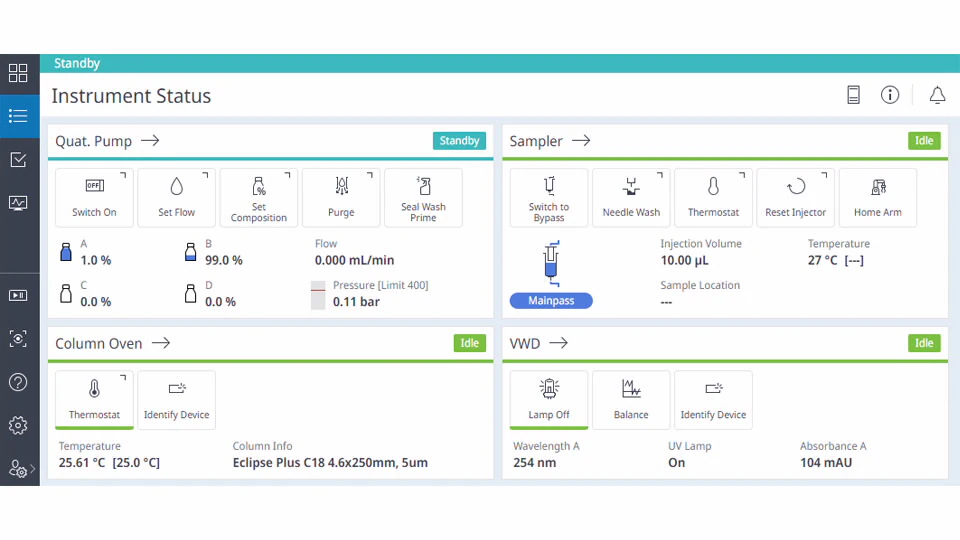Viewport: 960px width, 540px height.
Task: Click the pressure level indicator bar
Action: click(x=318, y=295)
